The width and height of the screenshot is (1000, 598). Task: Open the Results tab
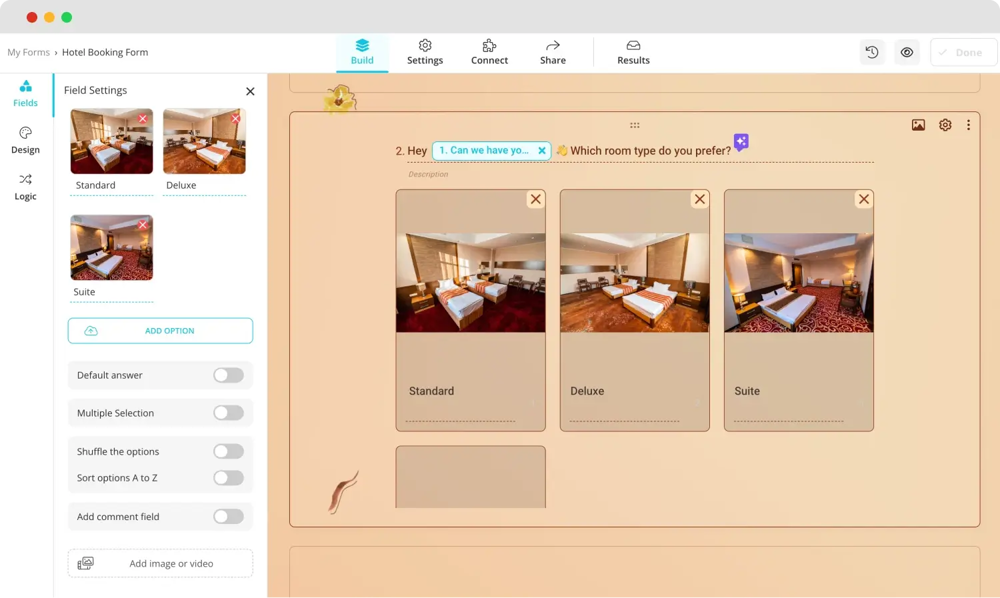pyautogui.click(x=633, y=52)
